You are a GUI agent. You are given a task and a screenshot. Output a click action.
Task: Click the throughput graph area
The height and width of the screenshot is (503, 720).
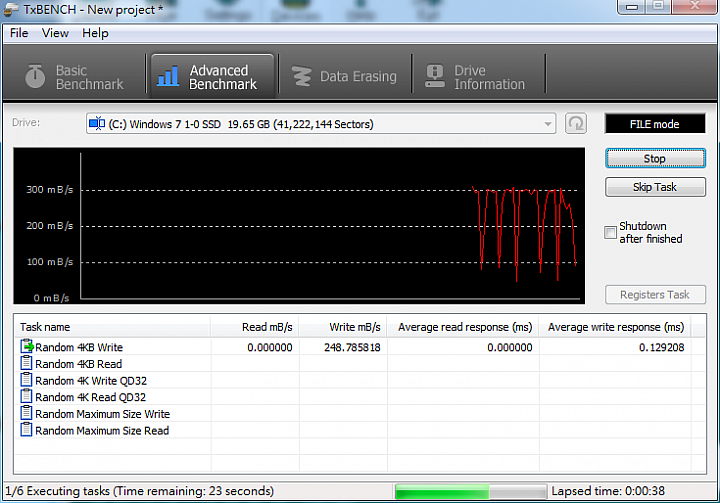(299, 226)
